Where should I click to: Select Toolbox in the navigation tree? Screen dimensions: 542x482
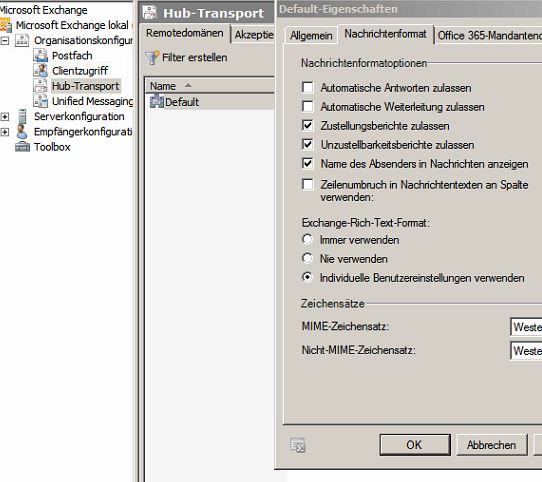click(x=52, y=147)
